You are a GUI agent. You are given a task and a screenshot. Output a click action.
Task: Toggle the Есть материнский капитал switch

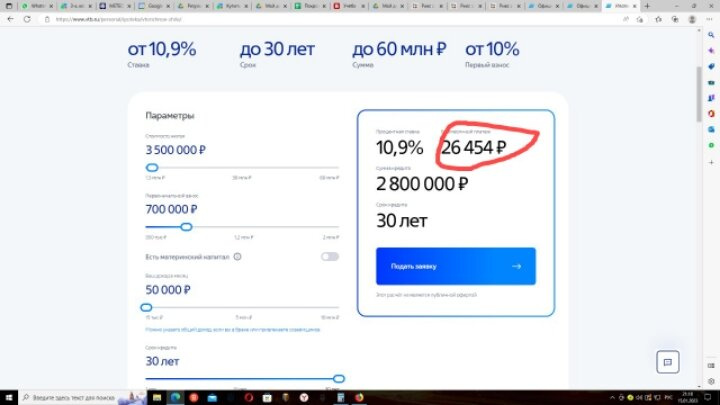coord(329,257)
